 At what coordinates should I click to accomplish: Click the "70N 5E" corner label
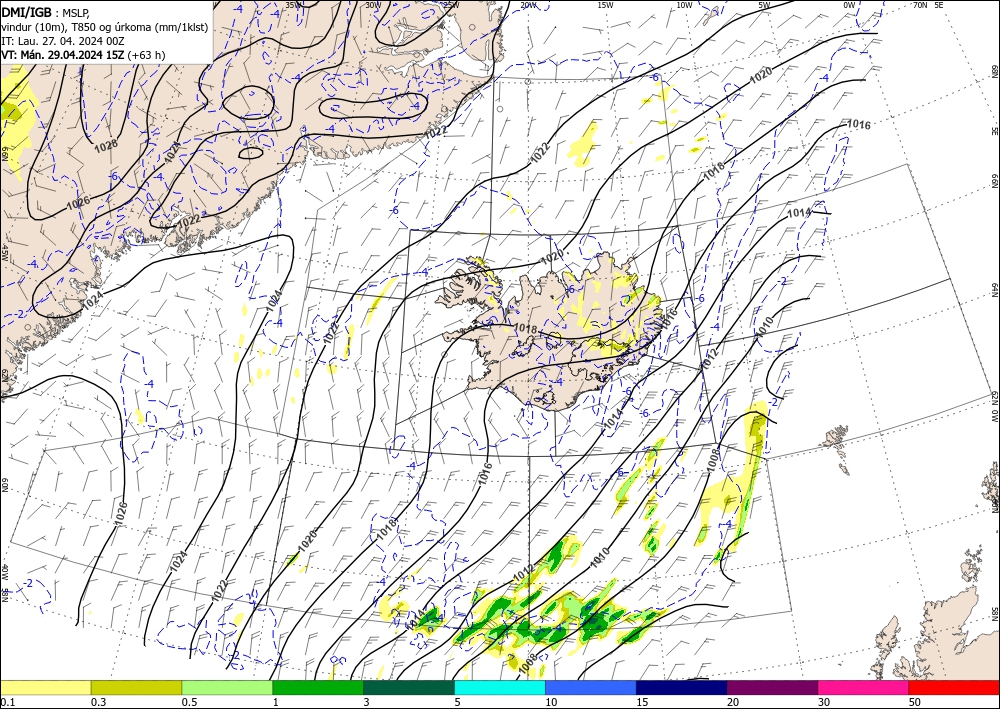point(928,5)
